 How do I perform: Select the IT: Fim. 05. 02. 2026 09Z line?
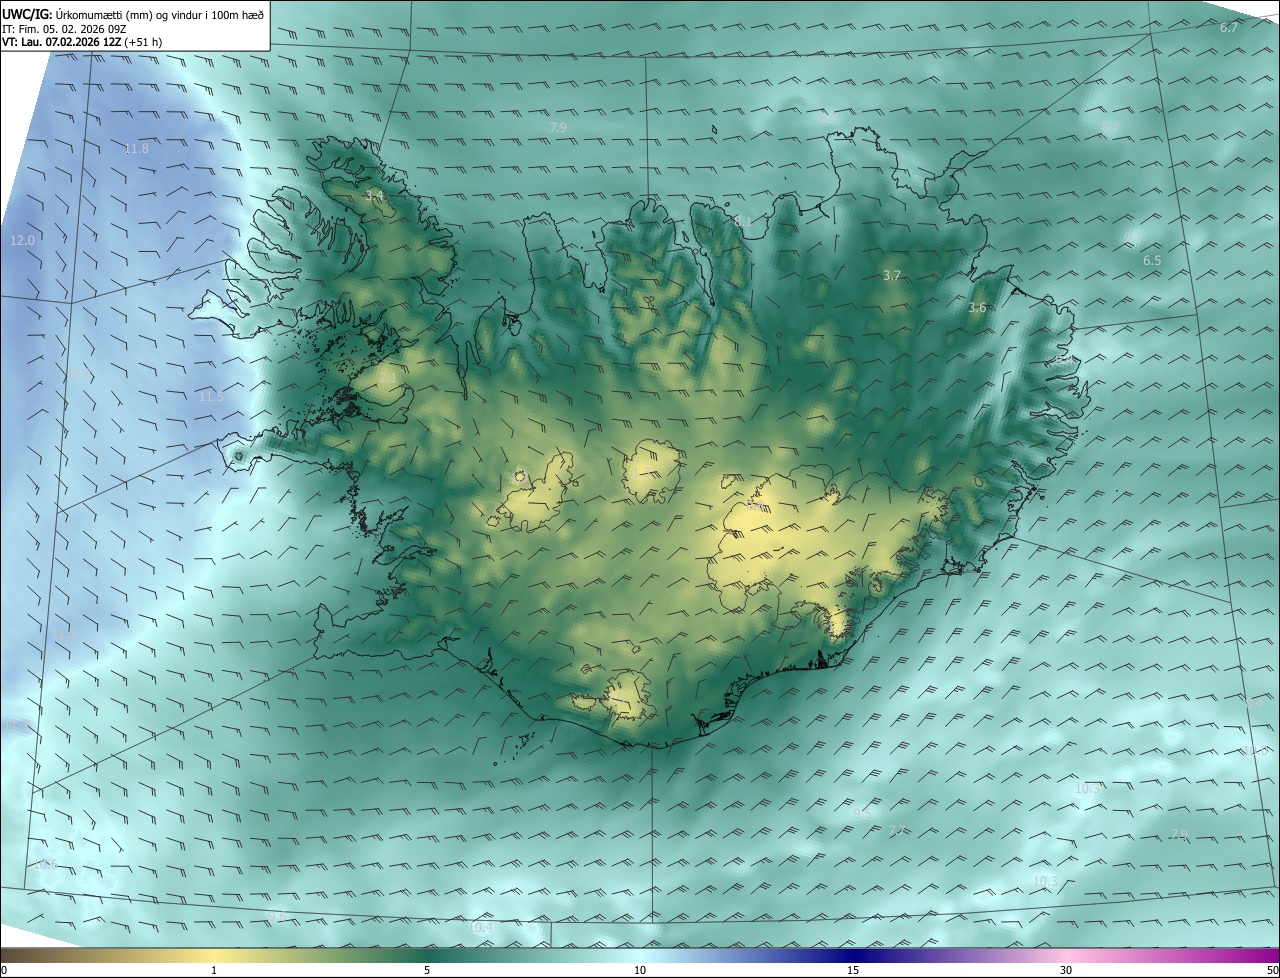(64, 29)
